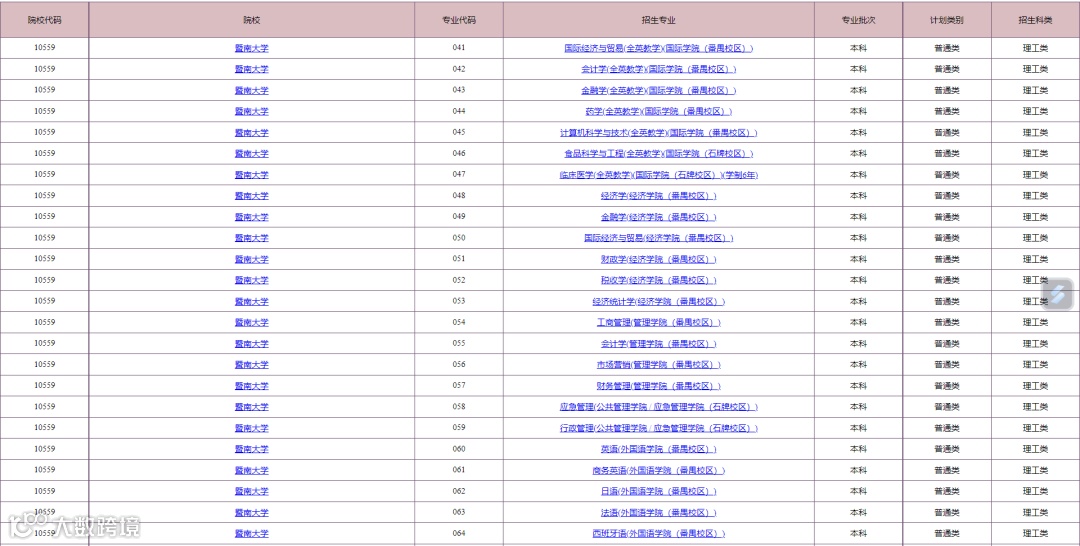Viewport: 1080px width, 546px height.
Task: Select 10559 school code in row 056
Action: click(x=45, y=365)
